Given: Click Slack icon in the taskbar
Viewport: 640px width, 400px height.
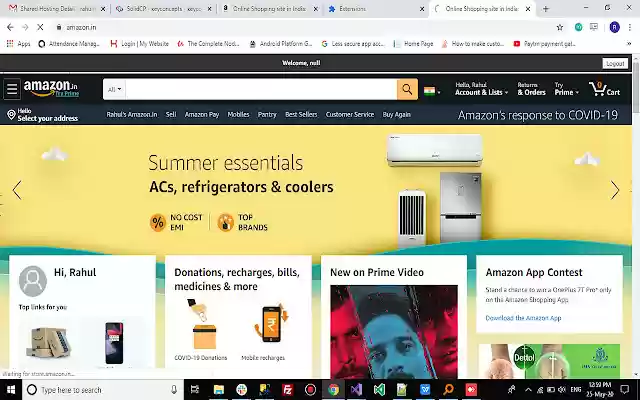Looking at the screenshot, I should (x=242, y=390).
